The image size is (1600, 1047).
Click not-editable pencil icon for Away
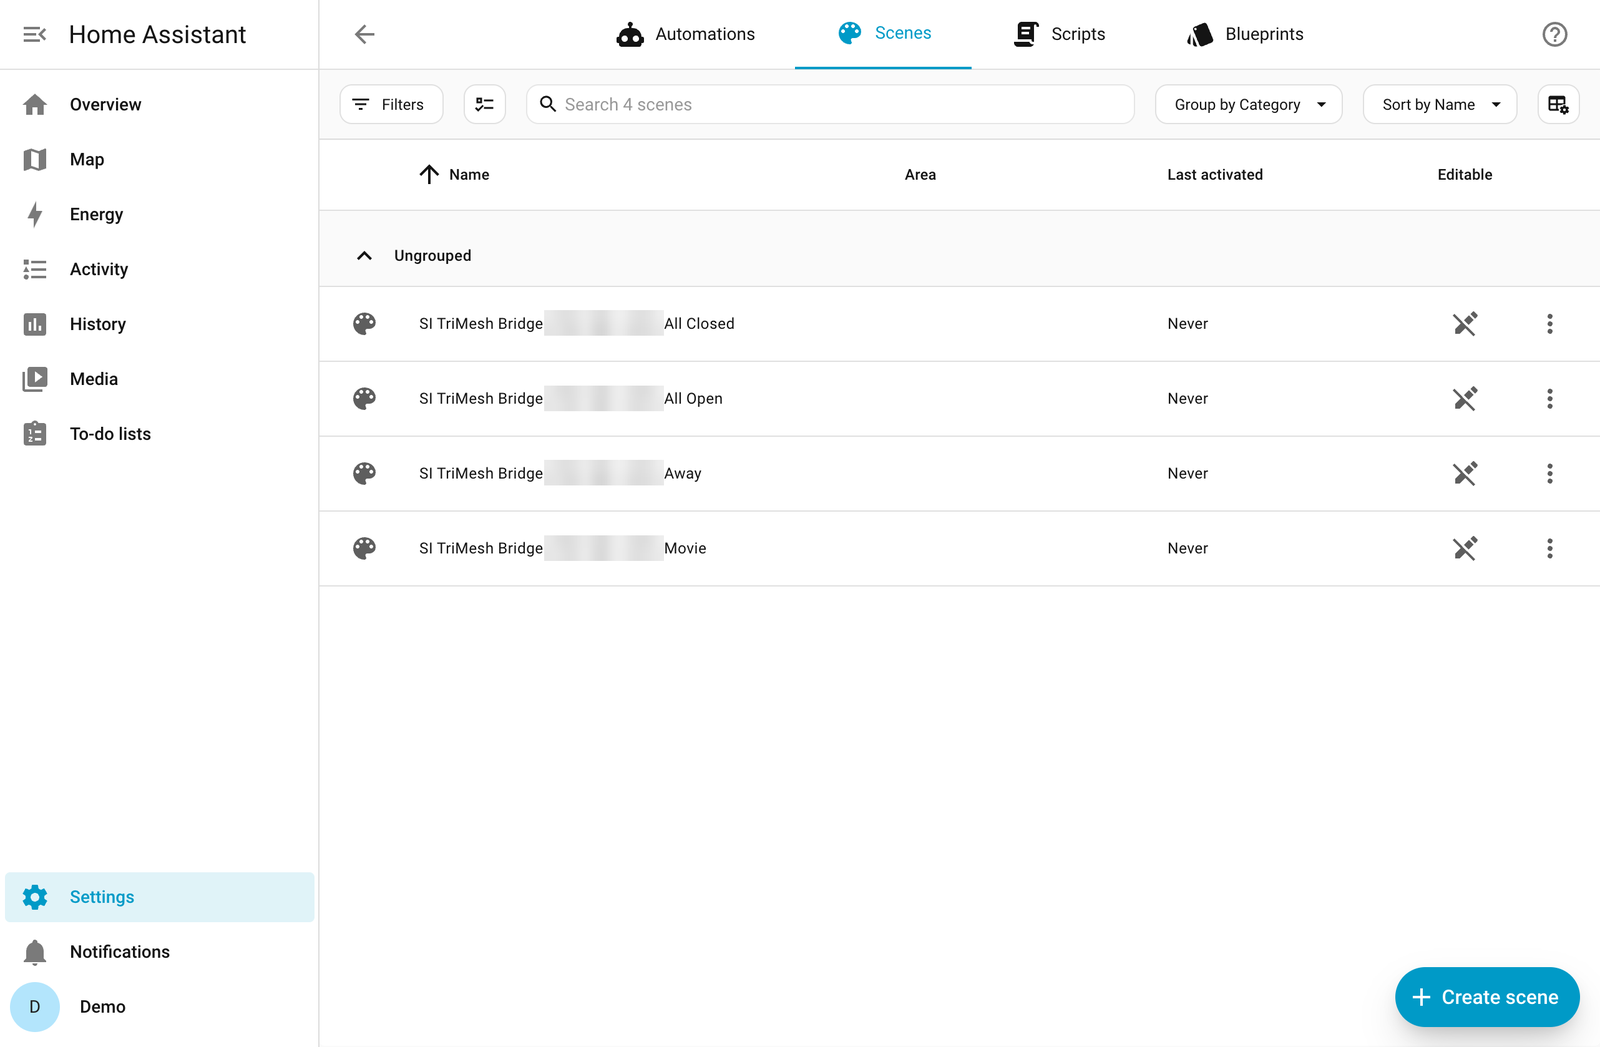coord(1465,474)
